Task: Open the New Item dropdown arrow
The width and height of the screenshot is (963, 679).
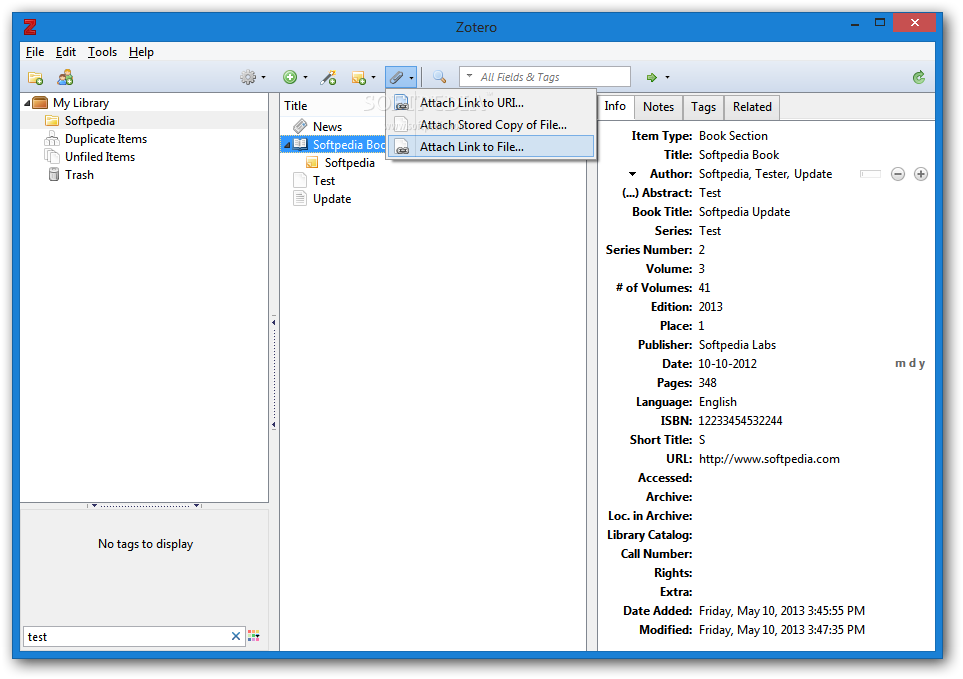Action: [x=305, y=77]
